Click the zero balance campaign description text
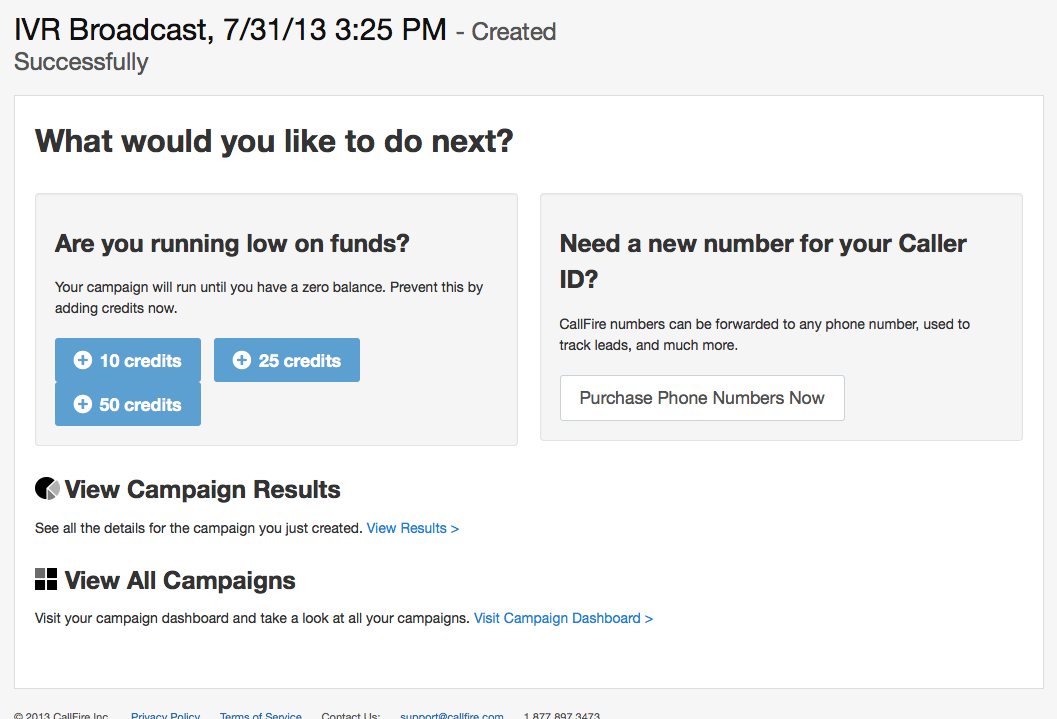Viewport: 1057px width, 719px height. [x=268, y=298]
